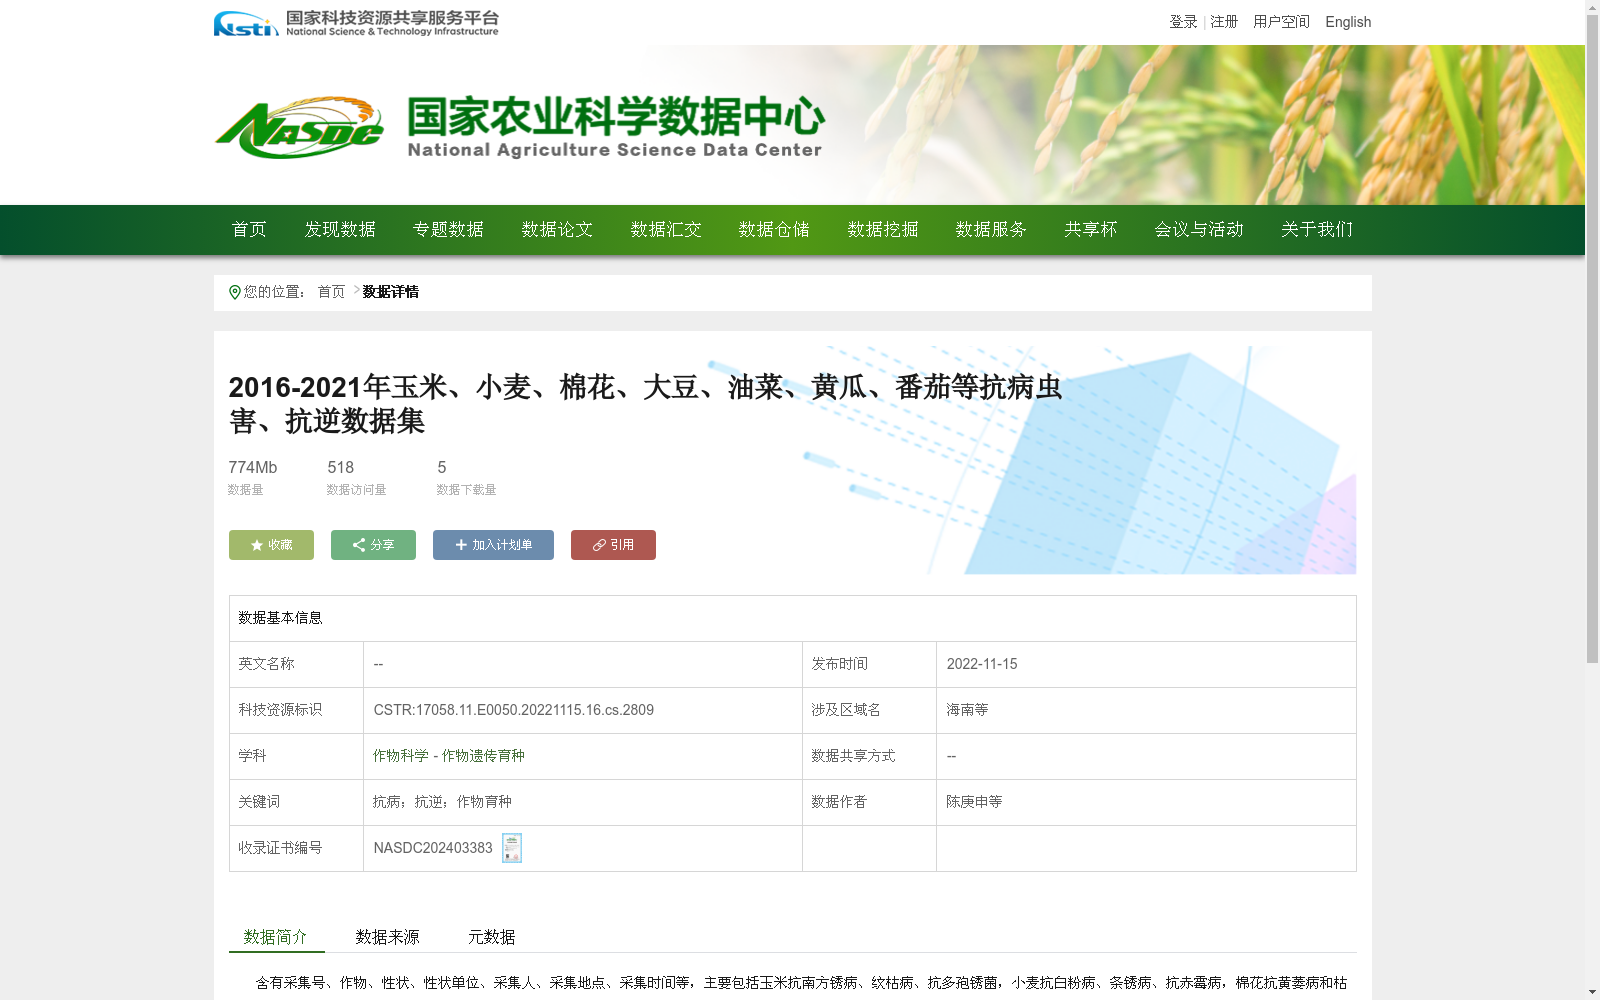This screenshot has height=1000, width=1600.
Task: Click the publish date 2022-11-15
Action: (982, 664)
